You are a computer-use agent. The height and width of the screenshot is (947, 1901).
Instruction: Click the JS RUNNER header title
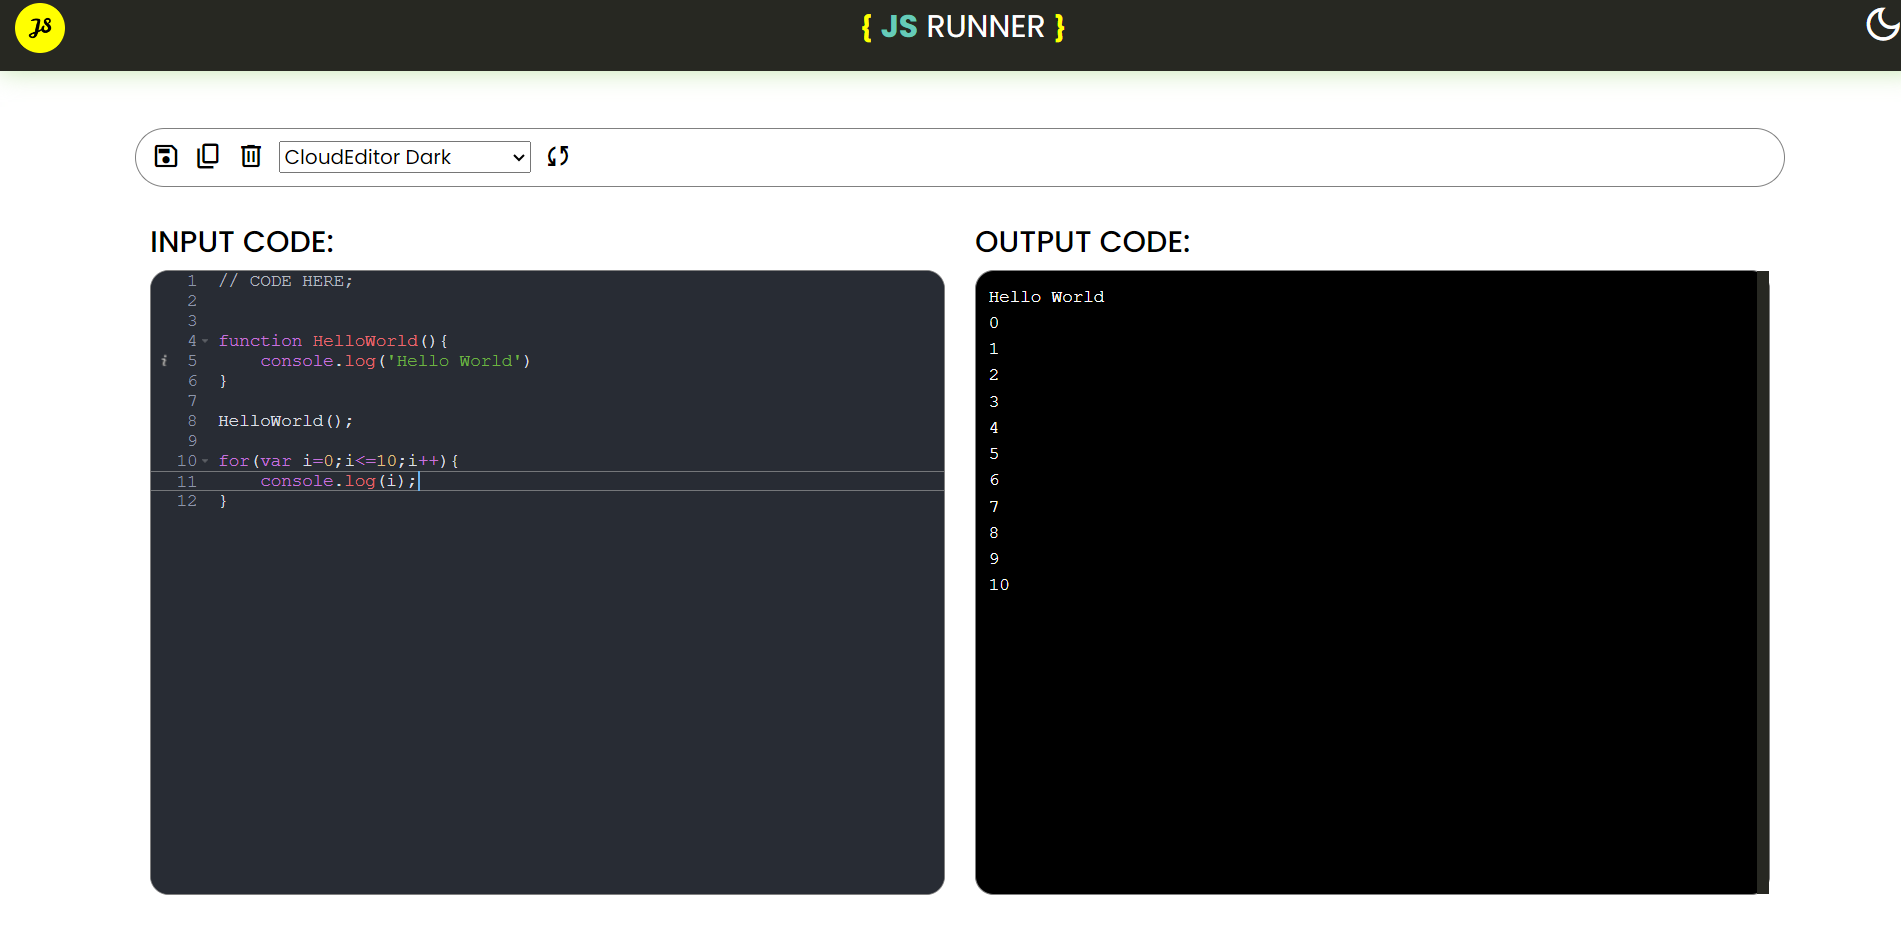coord(963,27)
